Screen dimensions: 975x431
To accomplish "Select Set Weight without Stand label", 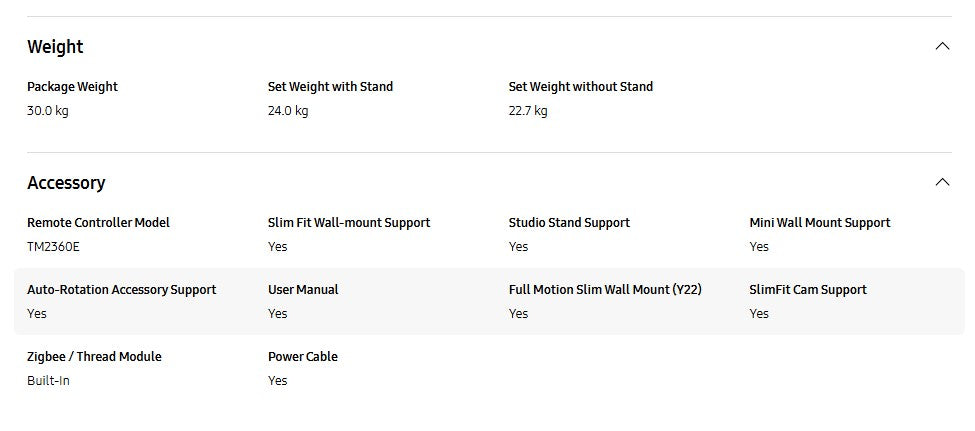I will point(580,87).
